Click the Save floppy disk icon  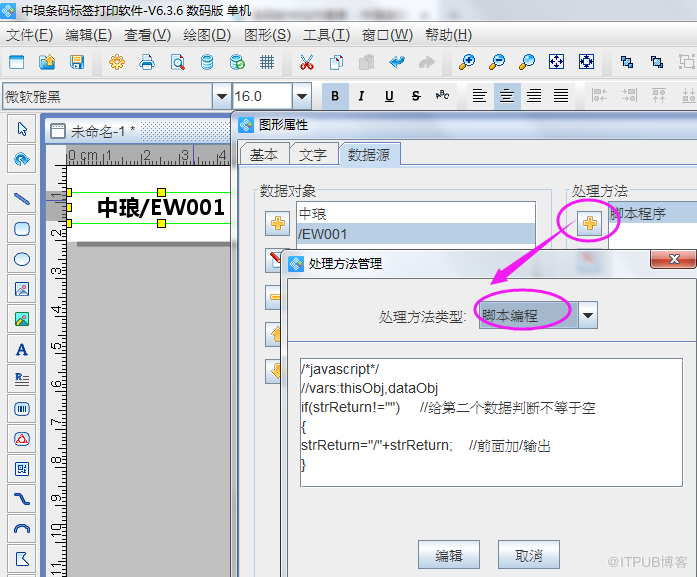tap(77, 62)
